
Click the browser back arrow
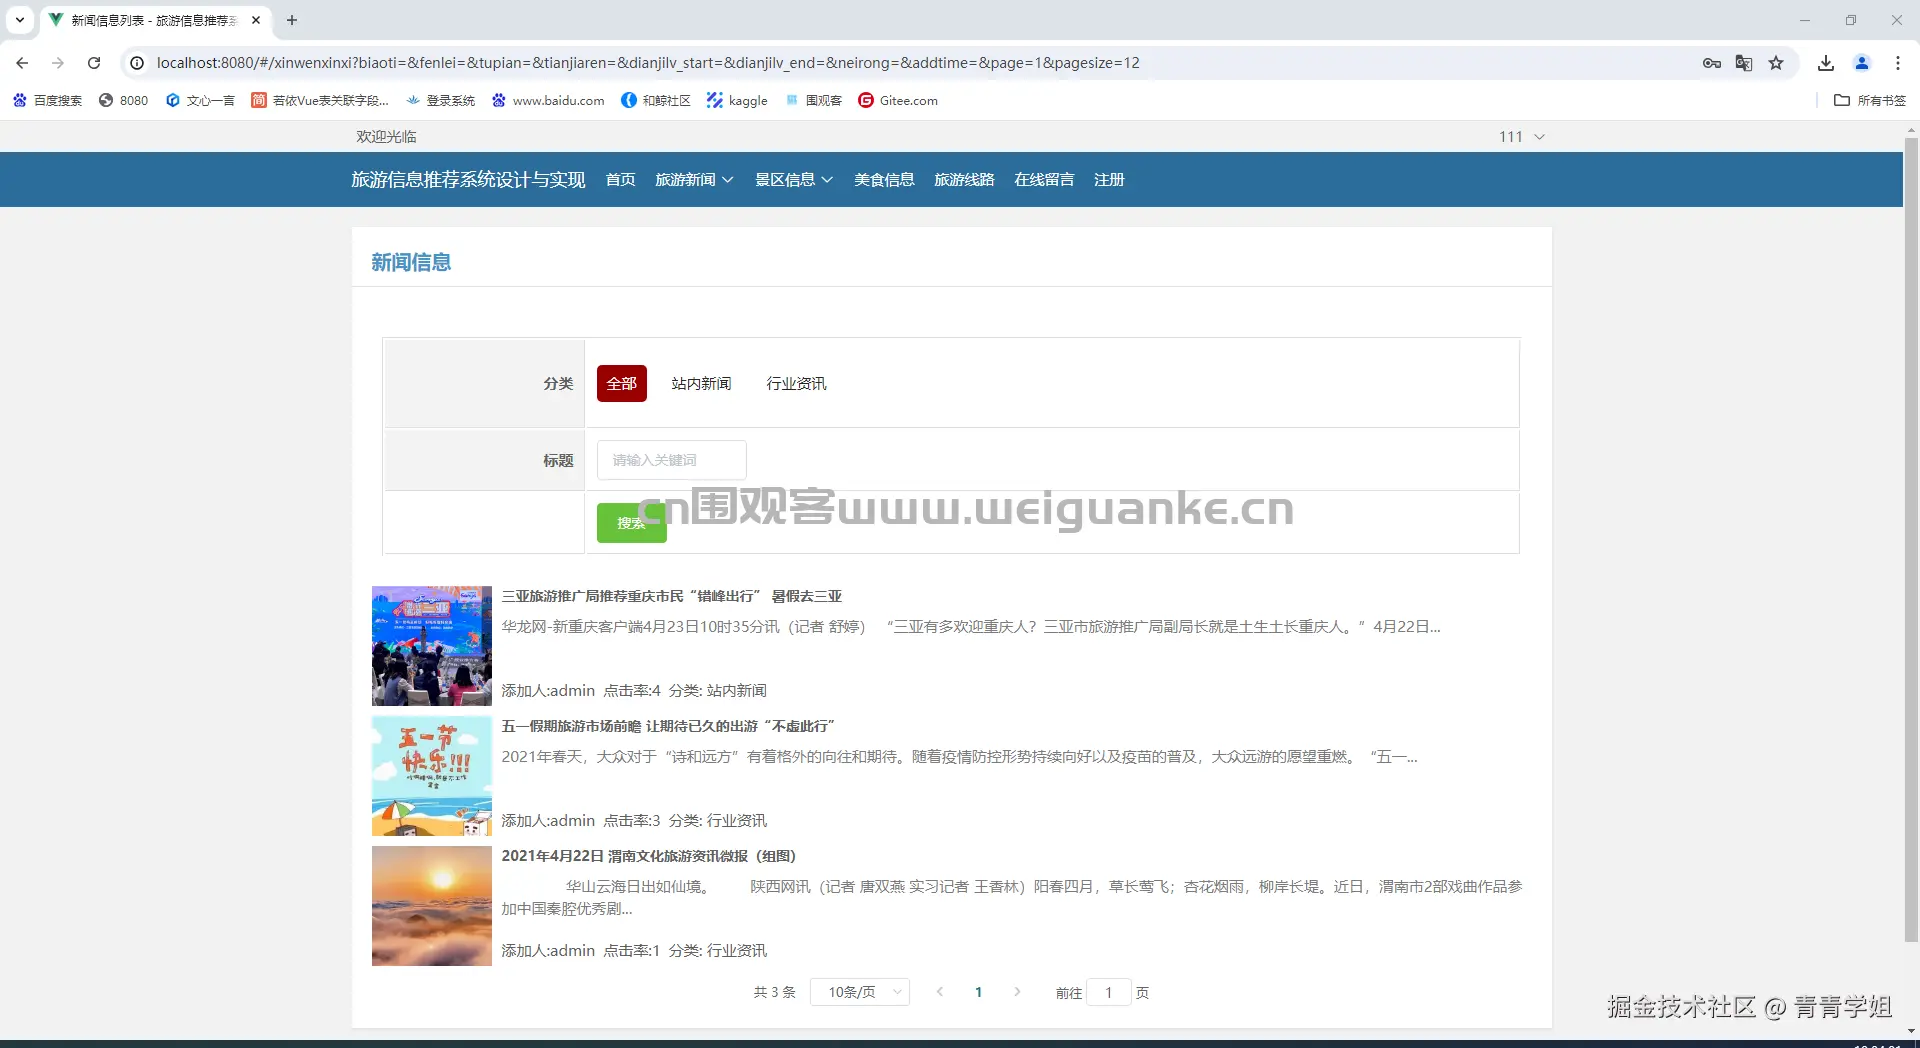tap(22, 63)
